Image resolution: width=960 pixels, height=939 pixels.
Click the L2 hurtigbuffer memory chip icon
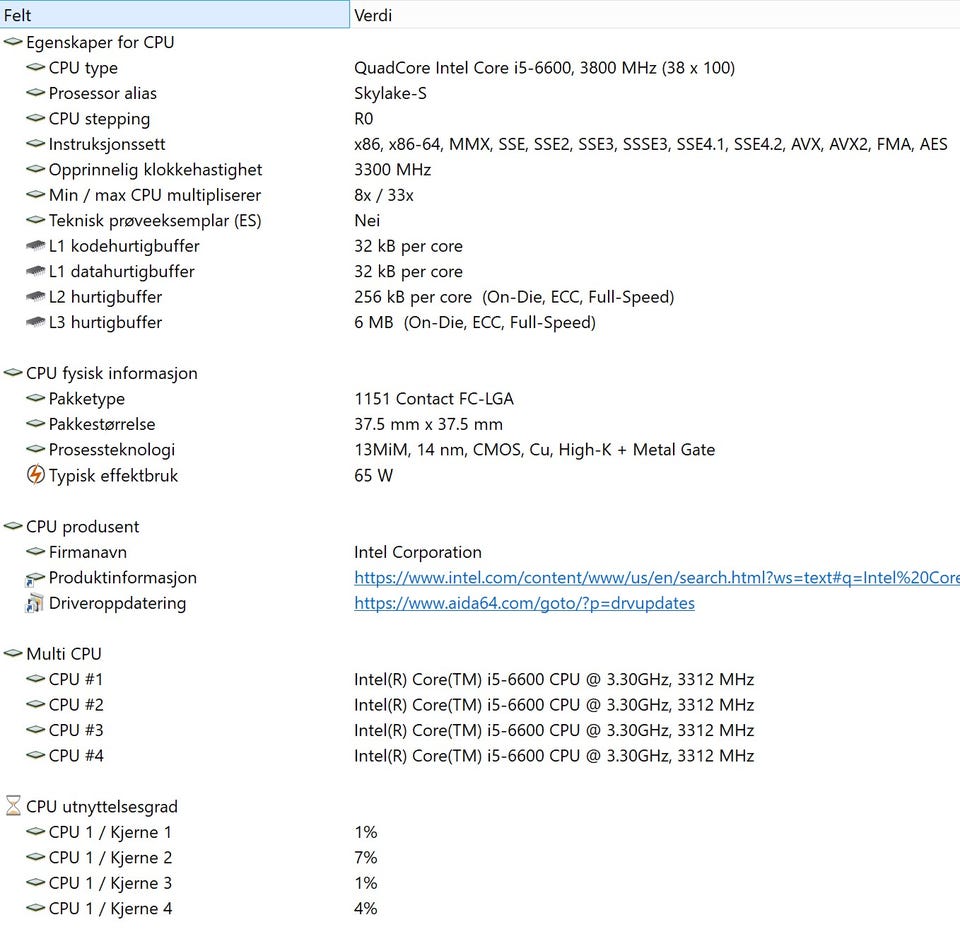click(36, 297)
